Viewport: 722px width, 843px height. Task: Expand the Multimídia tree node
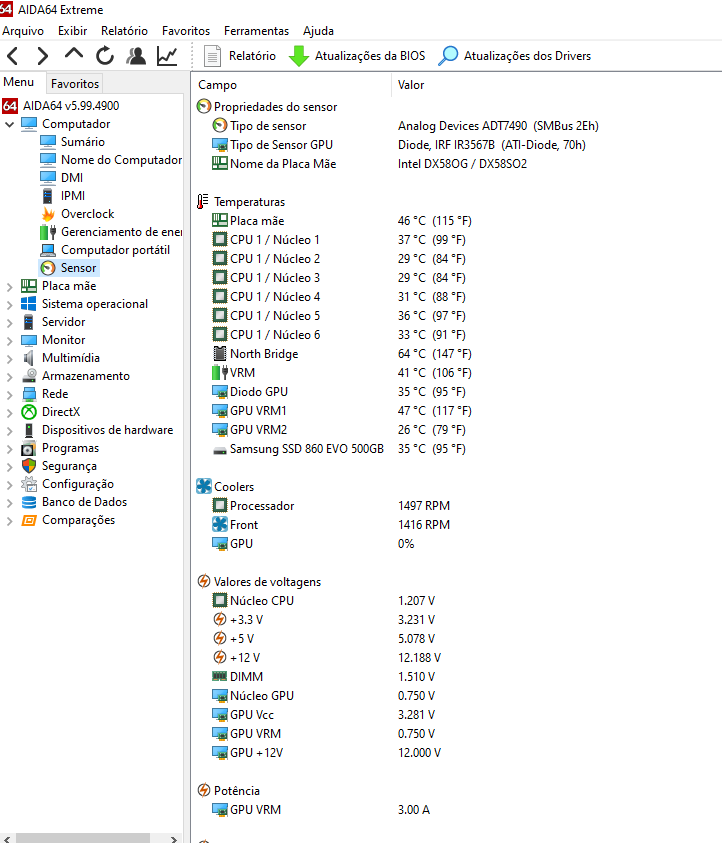click(x=9, y=359)
